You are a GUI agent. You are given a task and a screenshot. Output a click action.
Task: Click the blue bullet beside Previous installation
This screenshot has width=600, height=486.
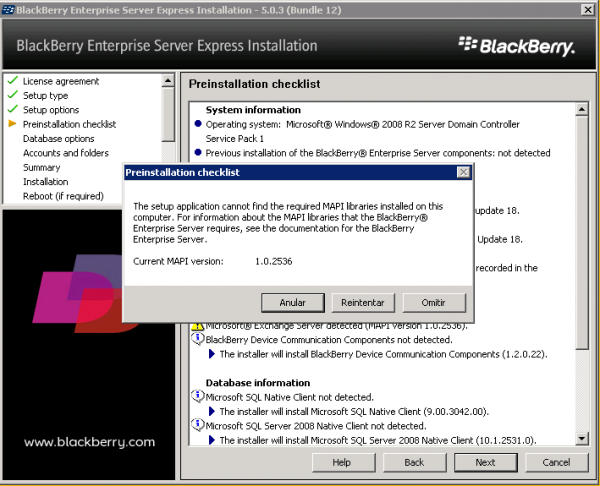[x=198, y=152]
